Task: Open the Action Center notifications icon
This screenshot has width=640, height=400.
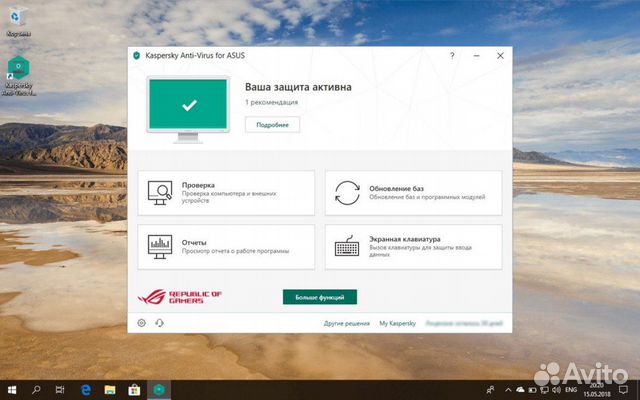Action: 623,390
